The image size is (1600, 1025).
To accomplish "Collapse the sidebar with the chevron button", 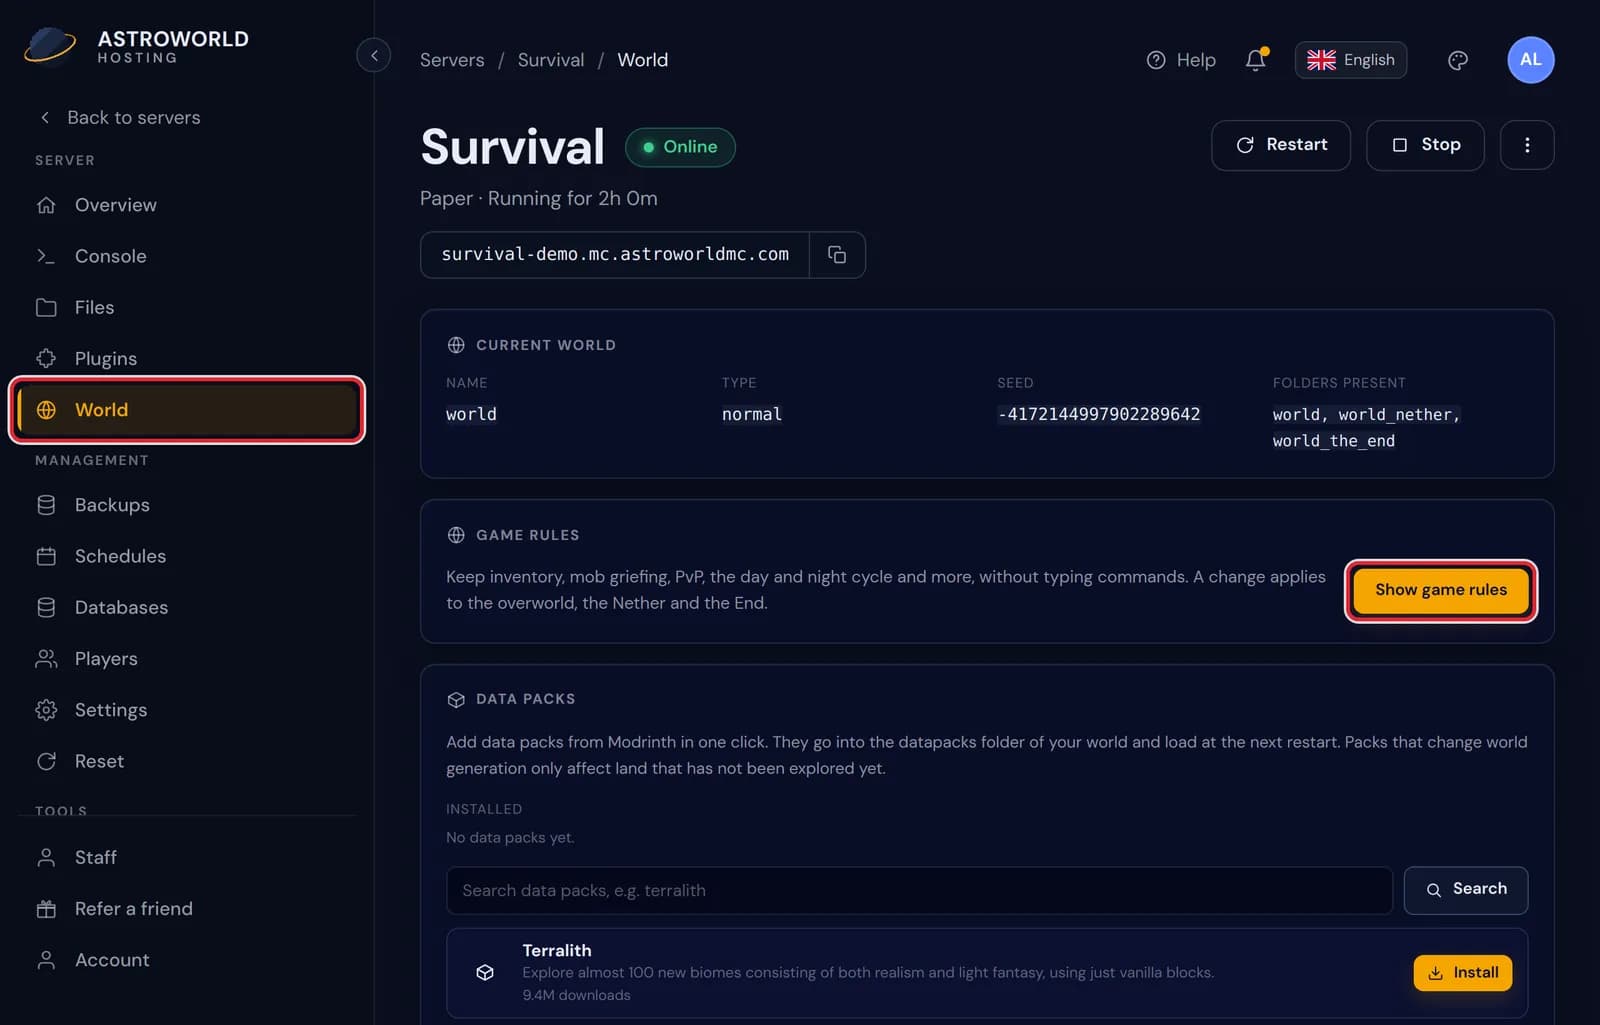I will (373, 55).
